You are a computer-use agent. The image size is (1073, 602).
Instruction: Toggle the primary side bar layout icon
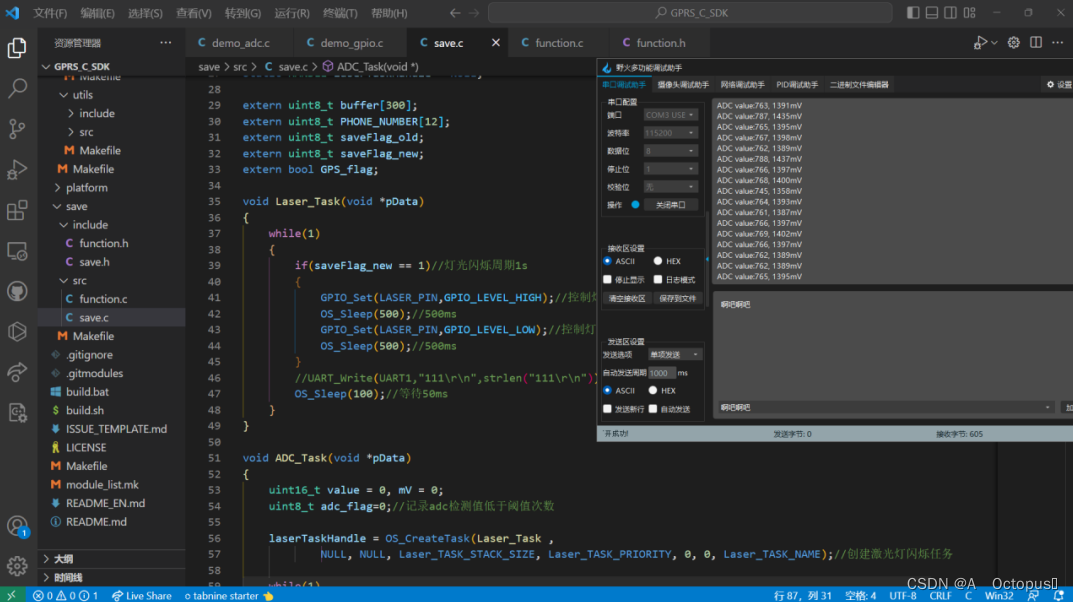[913, 13]
